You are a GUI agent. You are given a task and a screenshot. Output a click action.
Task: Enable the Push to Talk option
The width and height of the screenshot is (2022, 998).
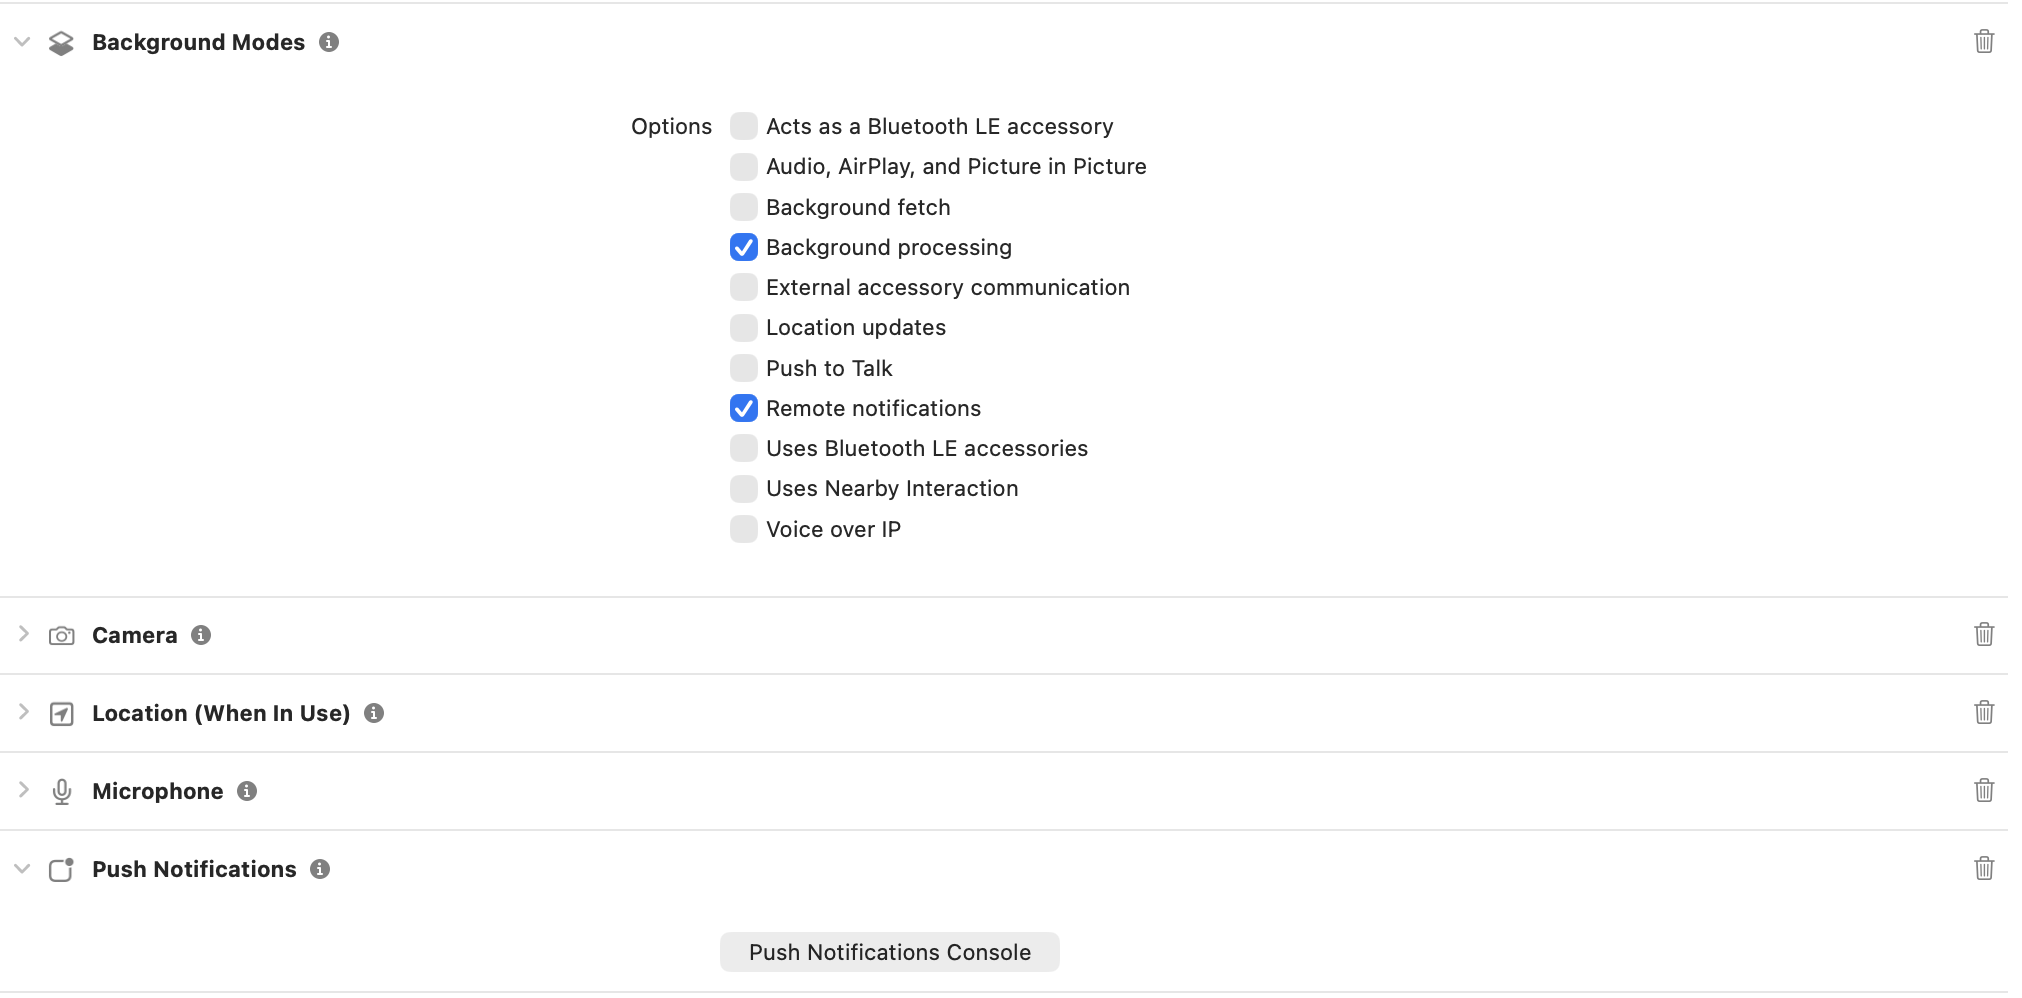(743, 368)
